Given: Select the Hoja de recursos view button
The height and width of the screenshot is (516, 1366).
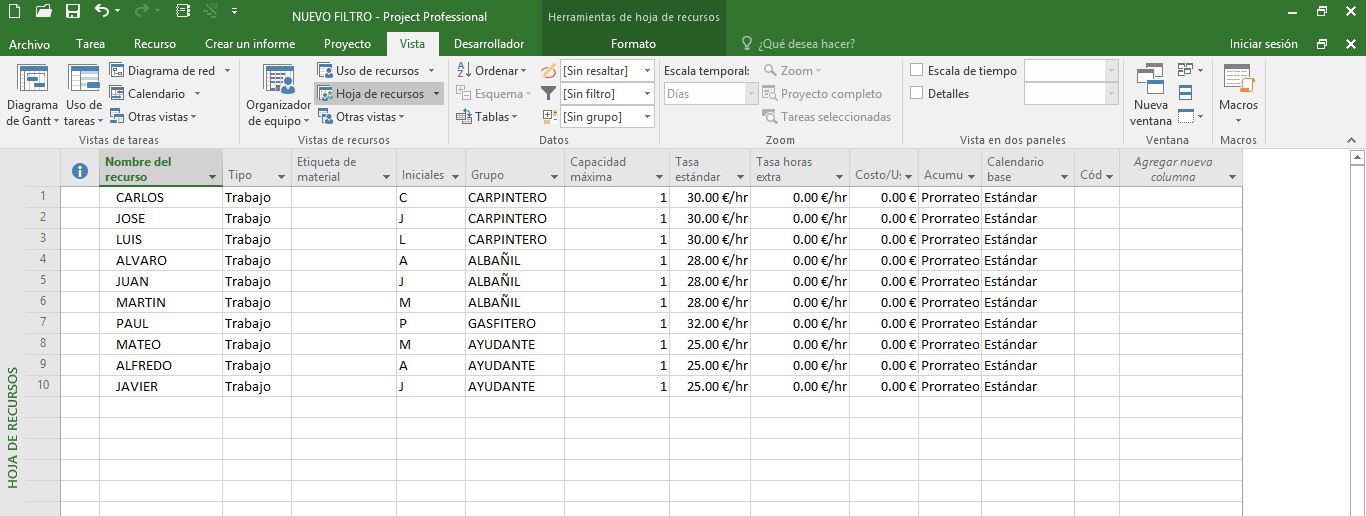Looking at the screenshot, I should 378,94.
